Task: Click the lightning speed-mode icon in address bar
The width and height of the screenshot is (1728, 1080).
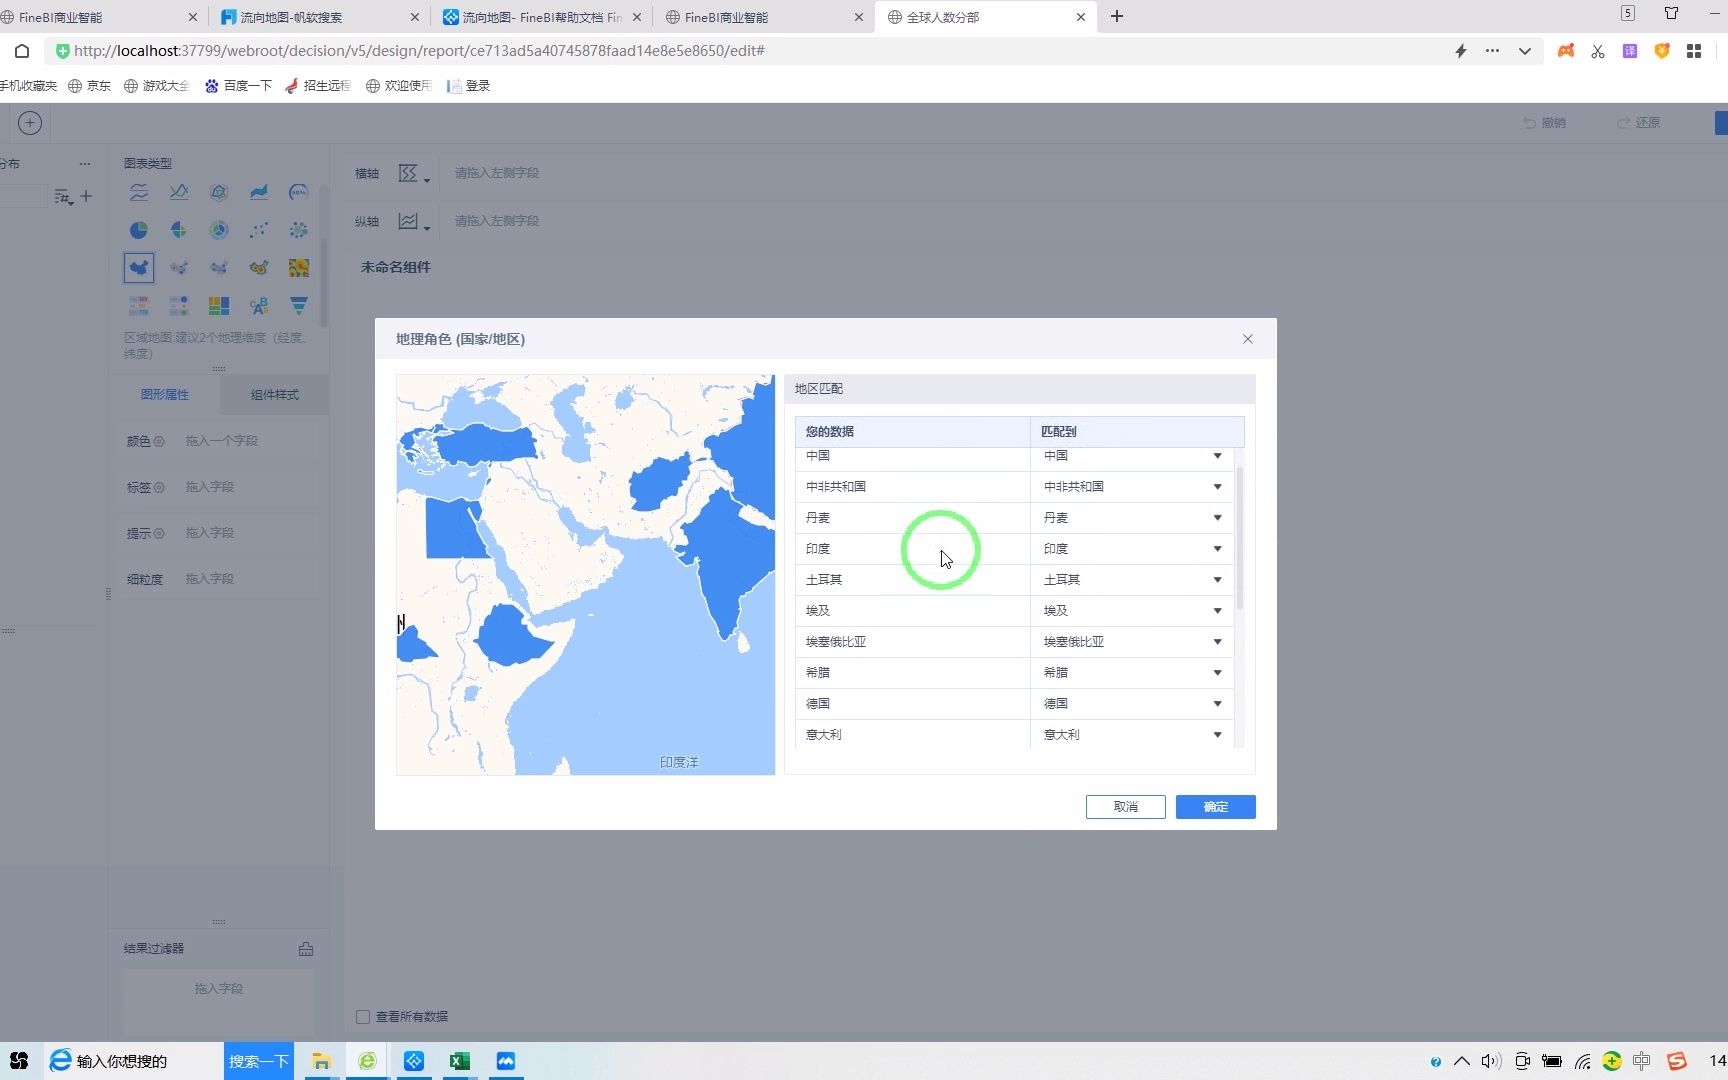Action: pos(1461,51)
